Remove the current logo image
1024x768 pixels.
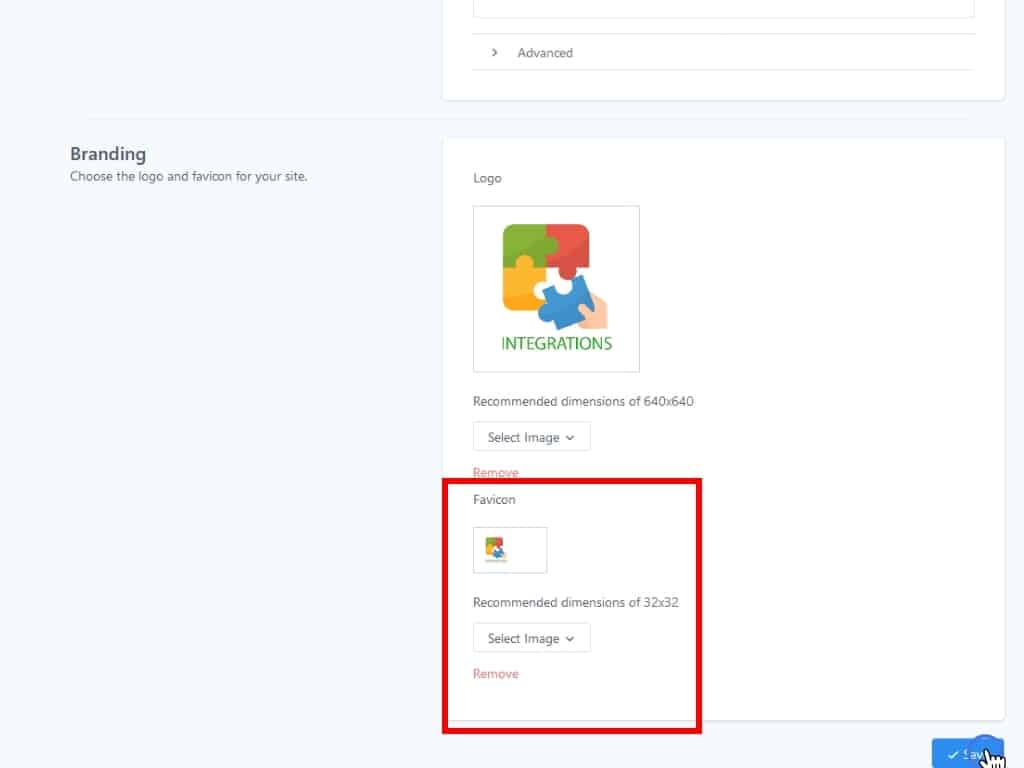coord(496,472)
